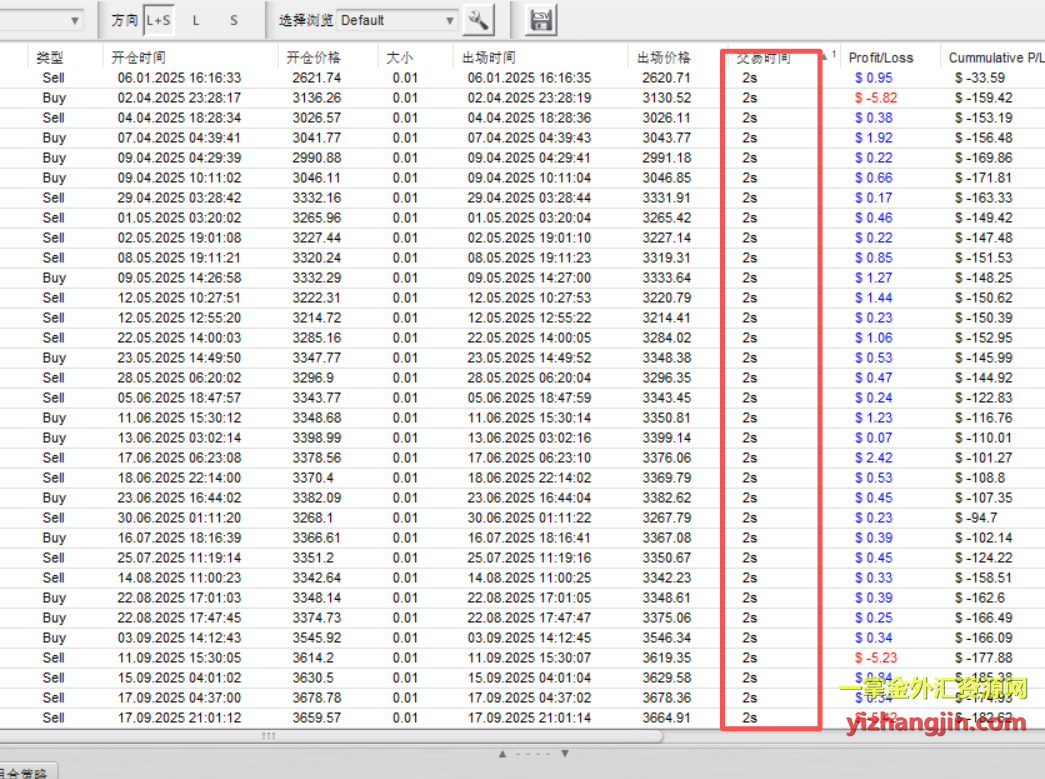This screenshot has height=779, width=1045.
Task: Open the Default view dropdown
Action: 397,20
